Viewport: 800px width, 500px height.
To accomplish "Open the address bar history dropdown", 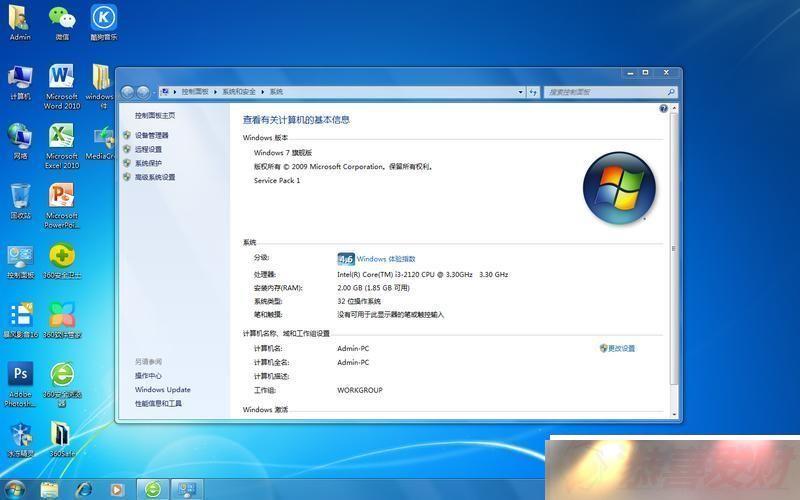I will [x=520, y=92].
